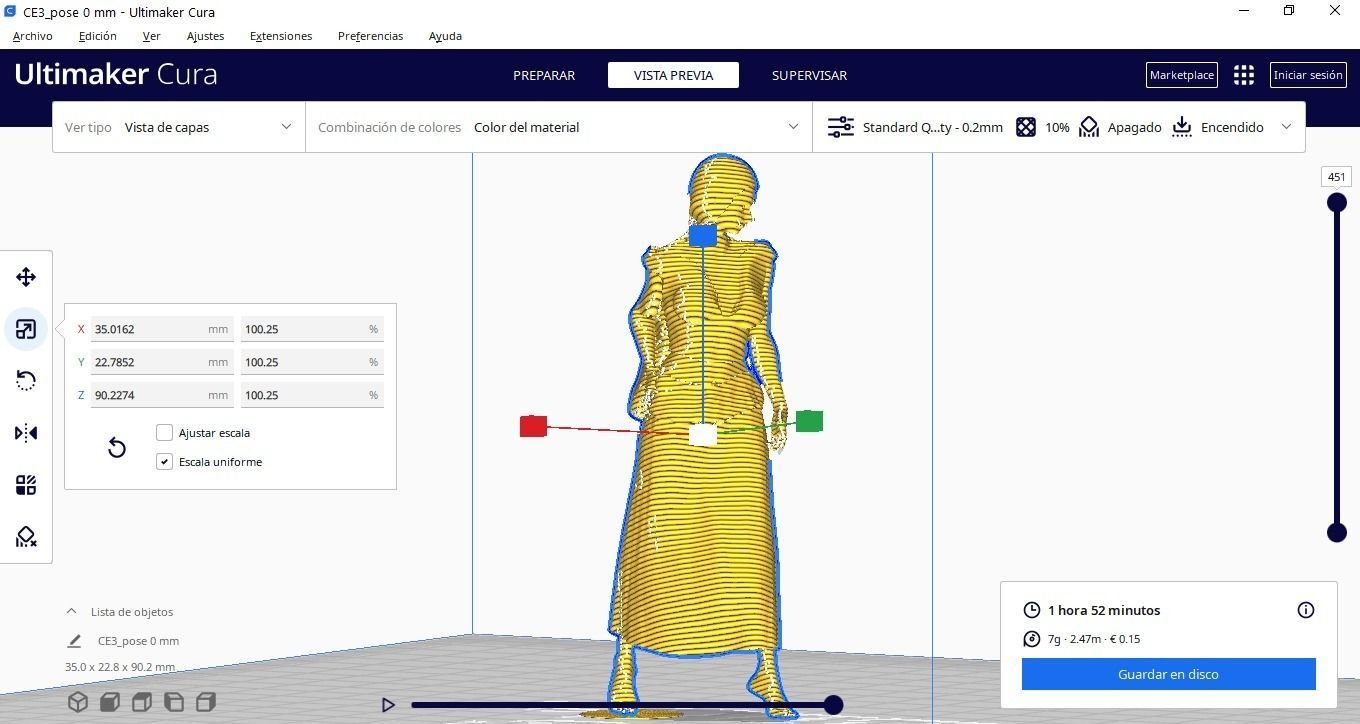This screenshot has width=1360, height=724.
Task: Select the Scale tool
Action: 26,329
